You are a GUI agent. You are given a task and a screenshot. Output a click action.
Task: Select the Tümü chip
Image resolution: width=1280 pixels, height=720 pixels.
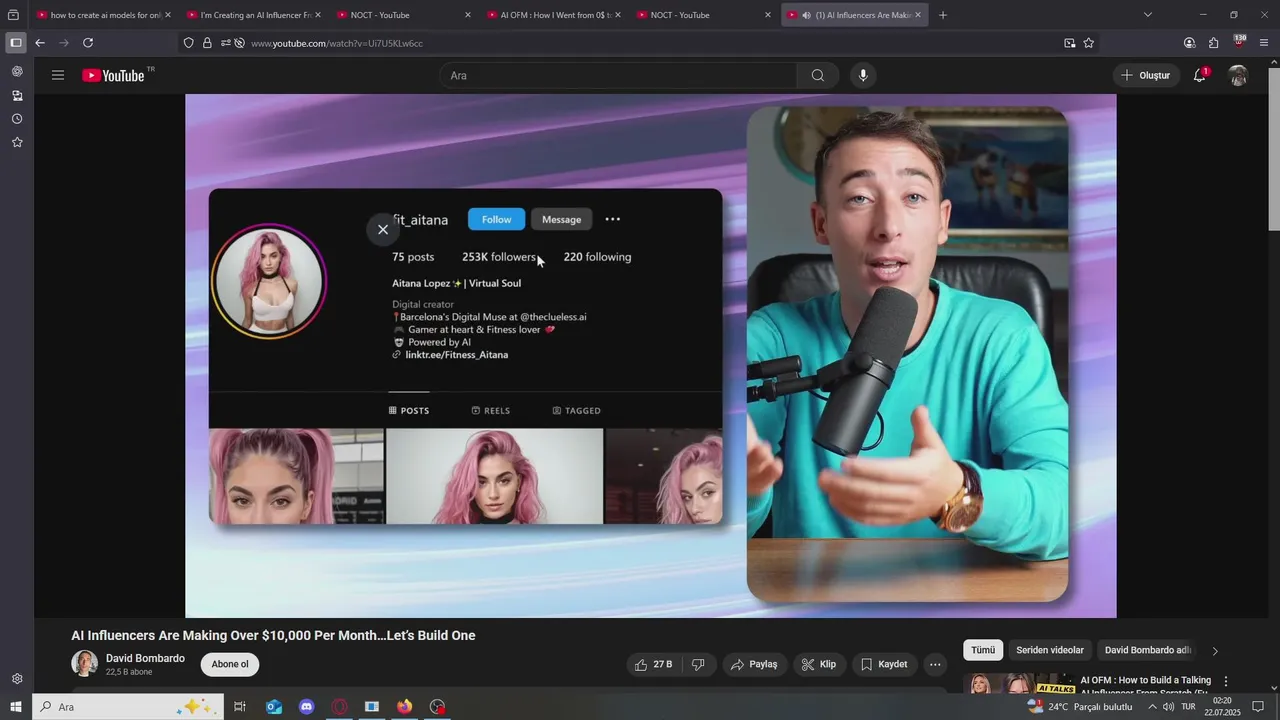(983, 650)
